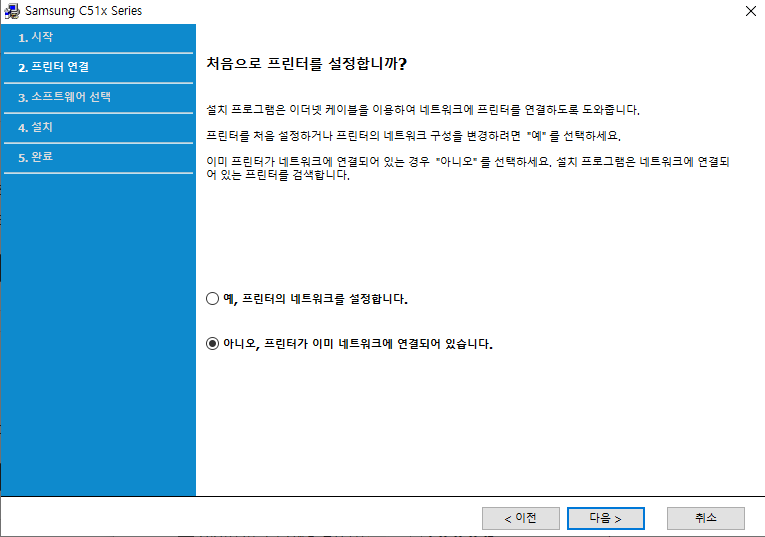
Task: Click the paragraph starting '프린터를 처음 설정하거나'
Action: pyautogui.click(x=413, y=136)
